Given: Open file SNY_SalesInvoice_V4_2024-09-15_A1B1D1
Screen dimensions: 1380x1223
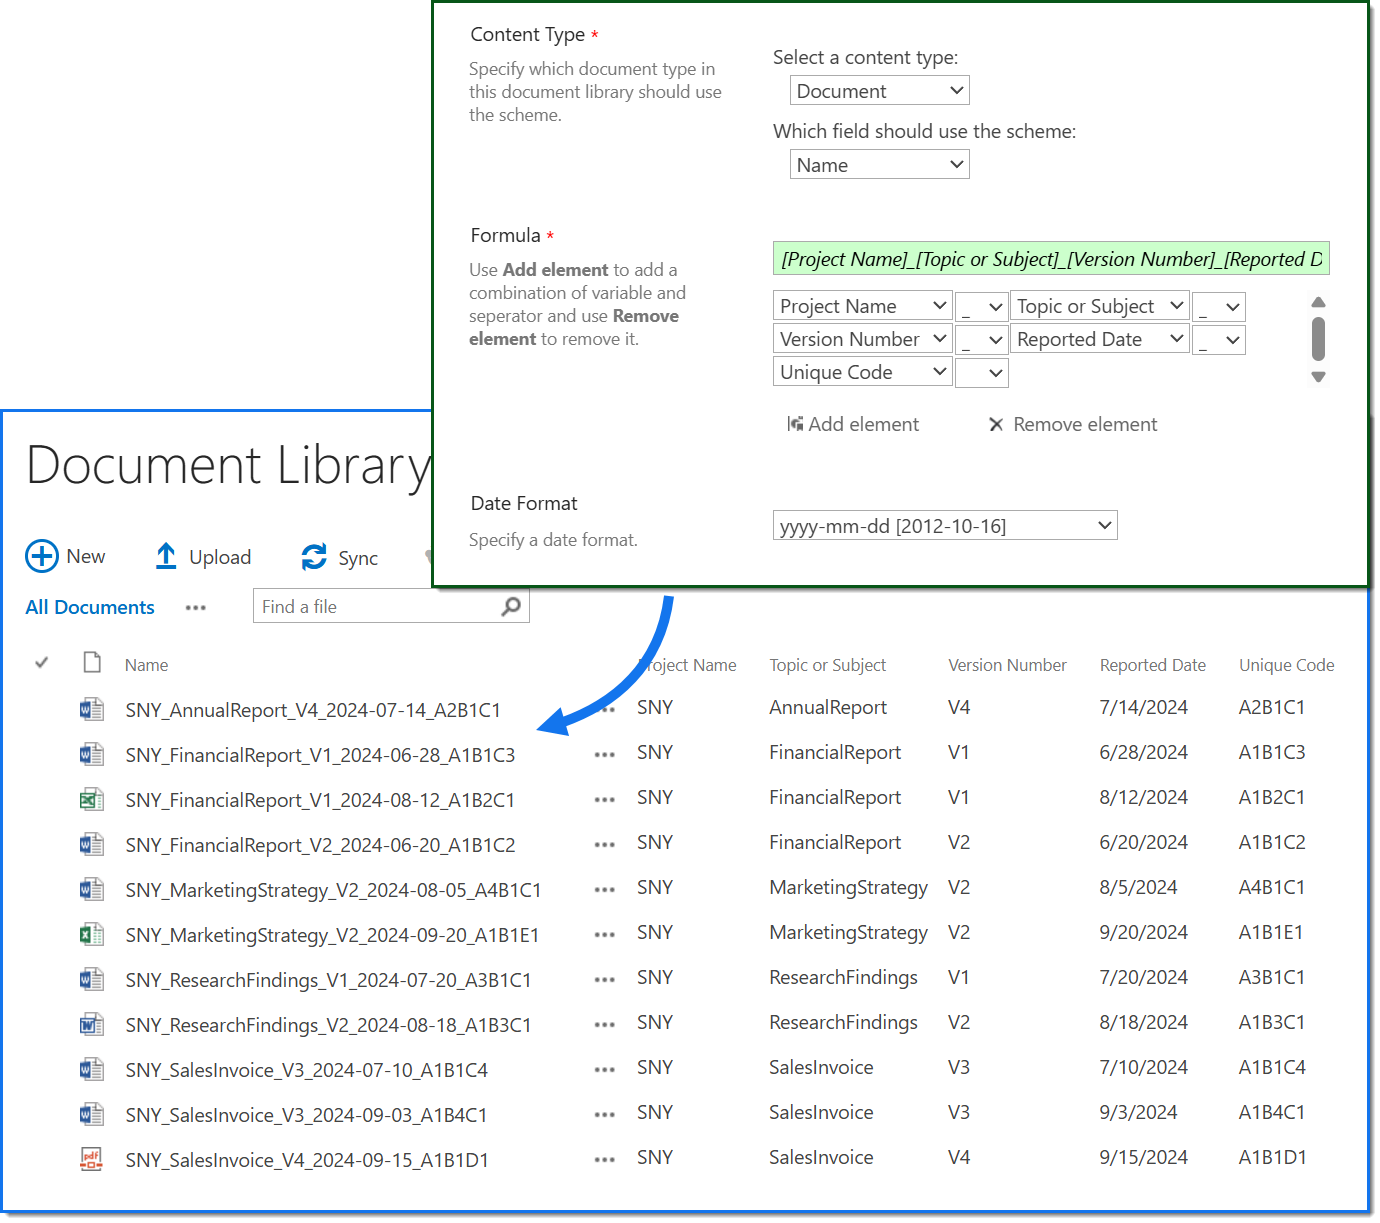Looking at the screenshot, I should pyautogui.click(x=307, y=1160).
